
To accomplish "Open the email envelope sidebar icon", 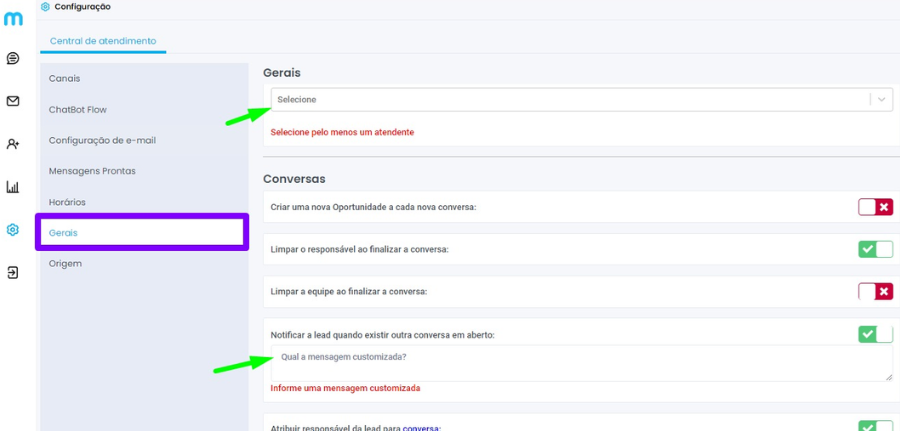I will click(x=13, y=101).
